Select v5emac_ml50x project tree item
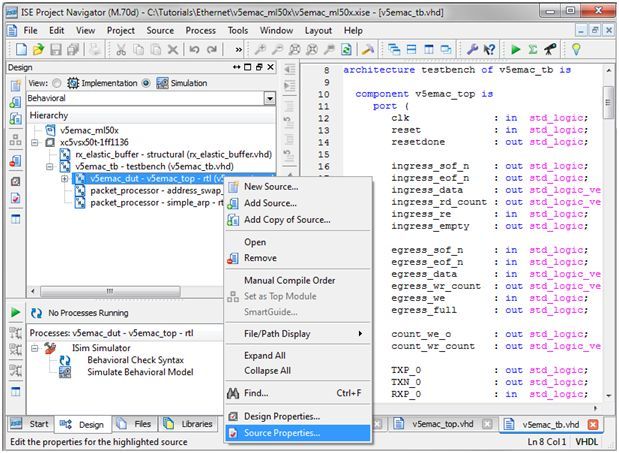The width and height of the screenshot is (619, 453). coord(89,130)
